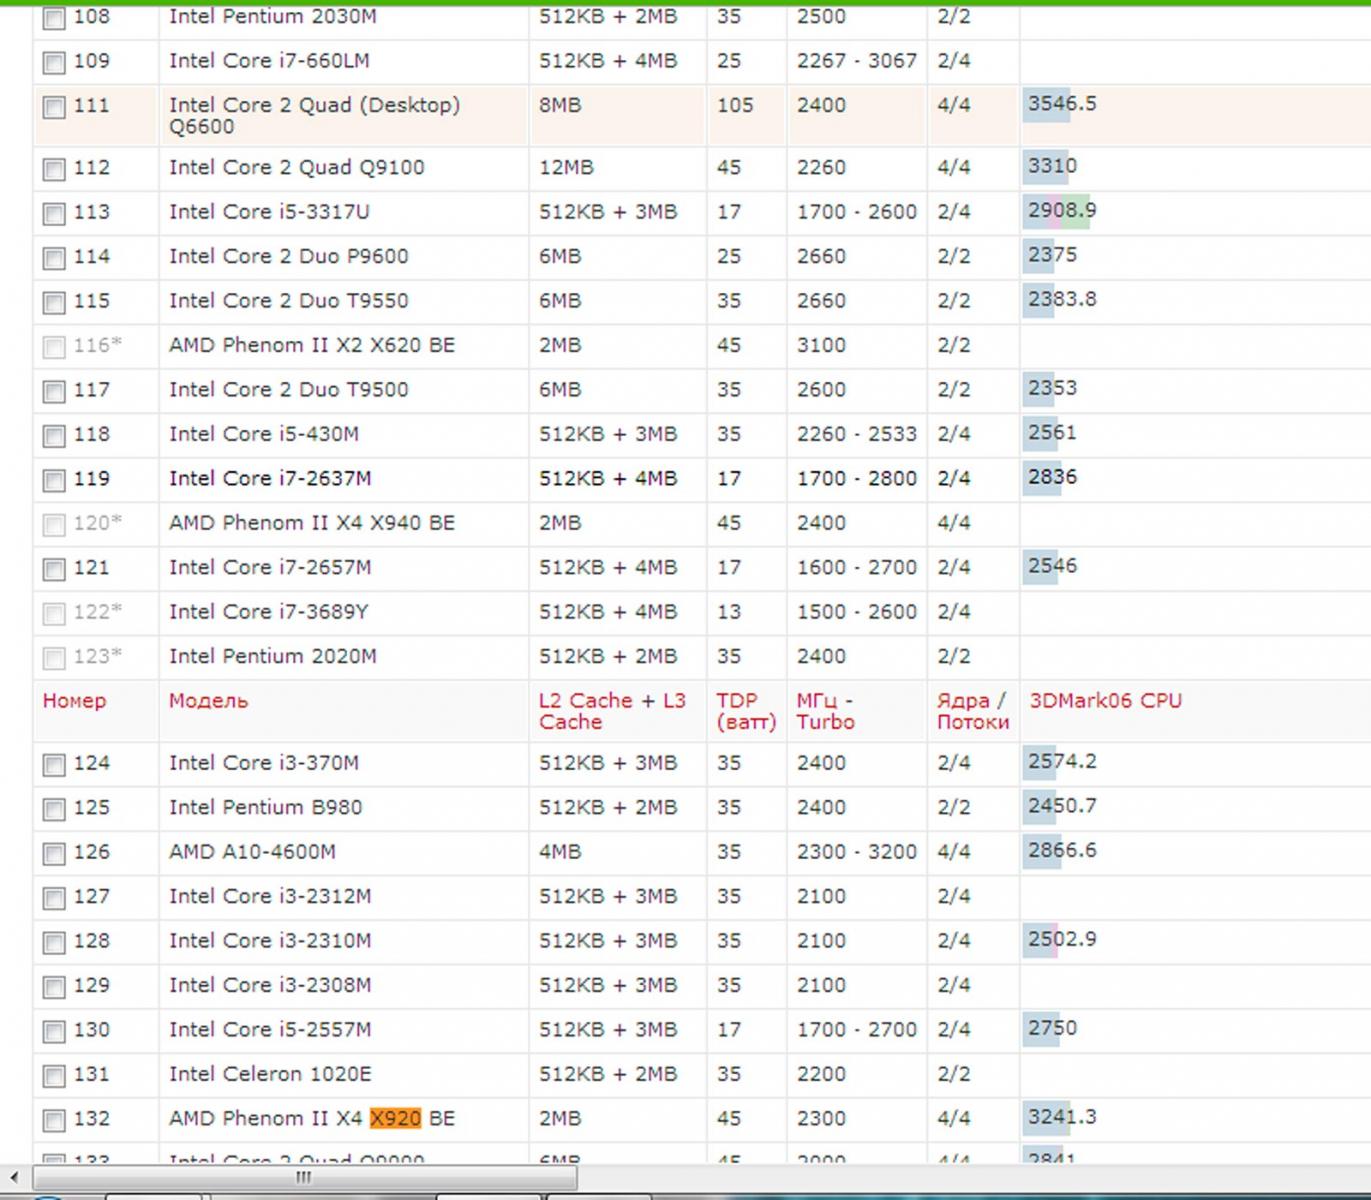Mark the checkbox in row 114

click(54, 258)
